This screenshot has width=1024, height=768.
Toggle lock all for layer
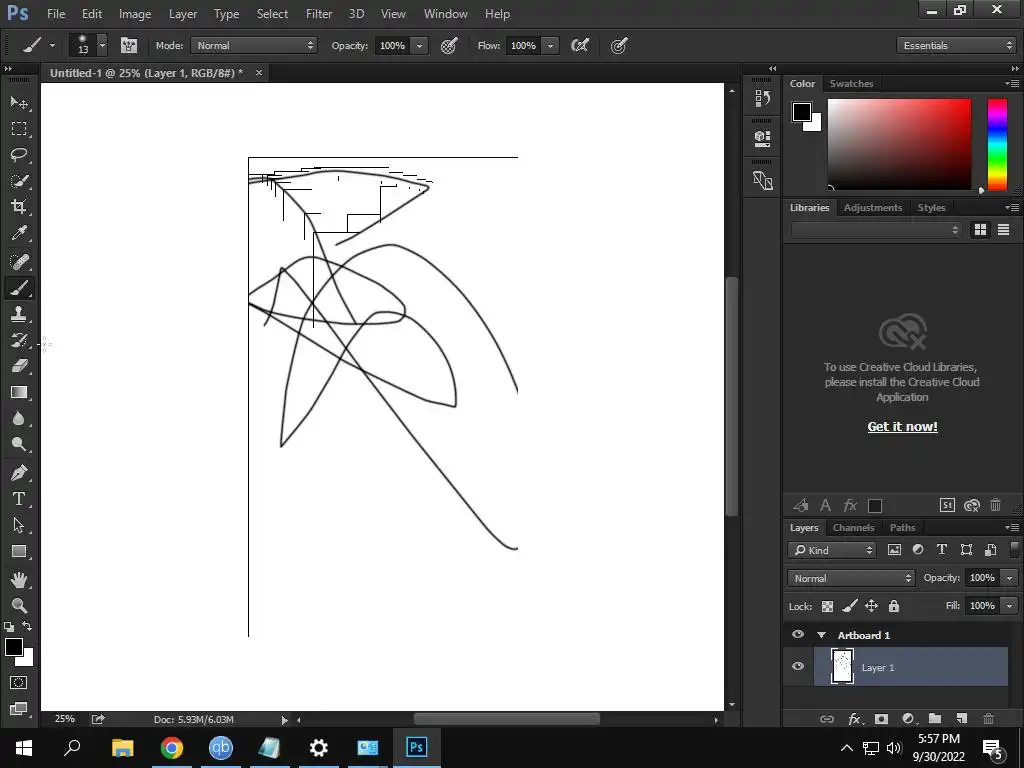[893, 606]
